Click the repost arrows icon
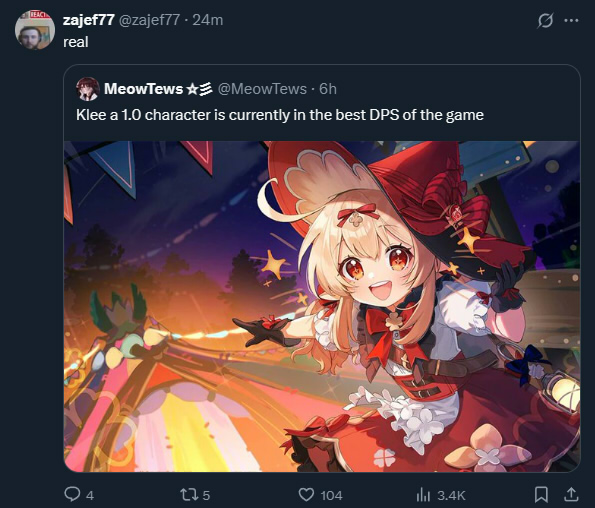Image resolution: width=595 pixels, height=508 pixels. [188, 495]
